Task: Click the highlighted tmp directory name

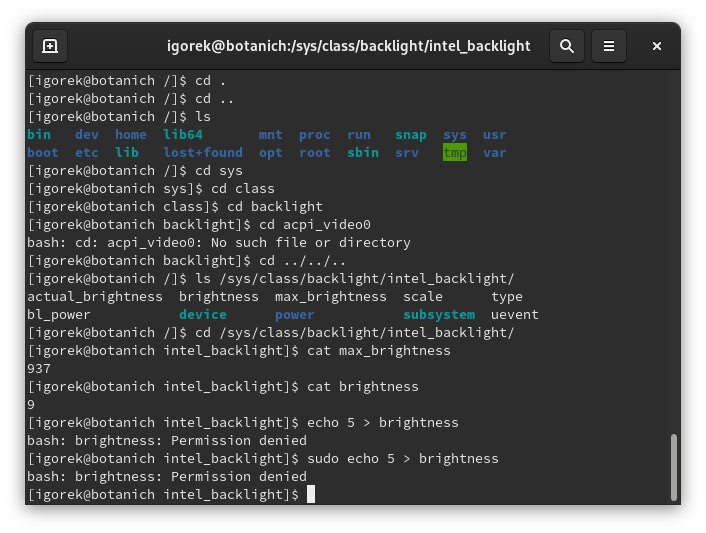Action: 455,153
